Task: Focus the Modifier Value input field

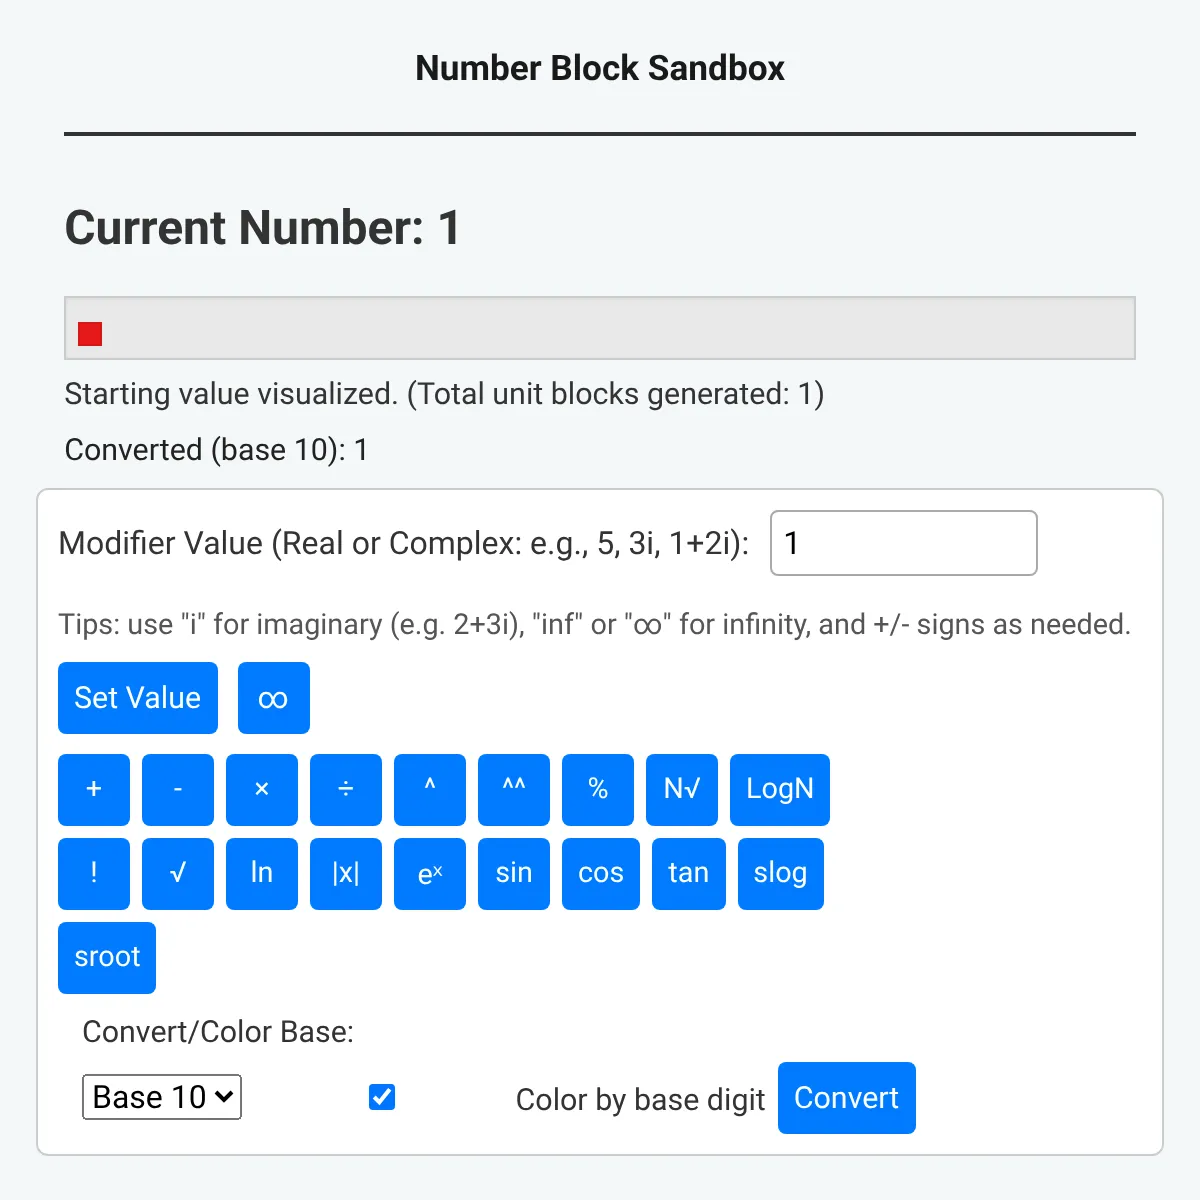Action: [904, 543]
